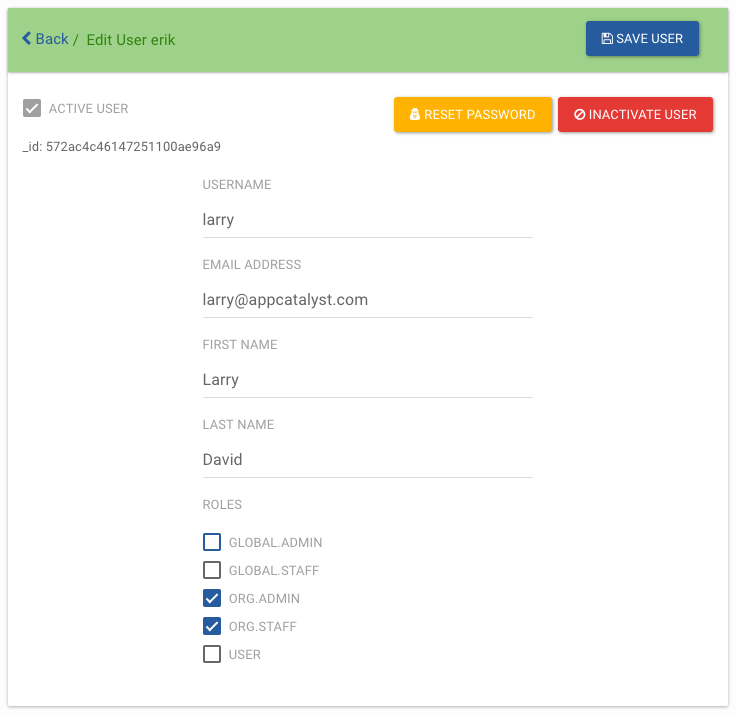
Task: Enable the GLOBAL.STAFF role checkbox
Action: 212,570
